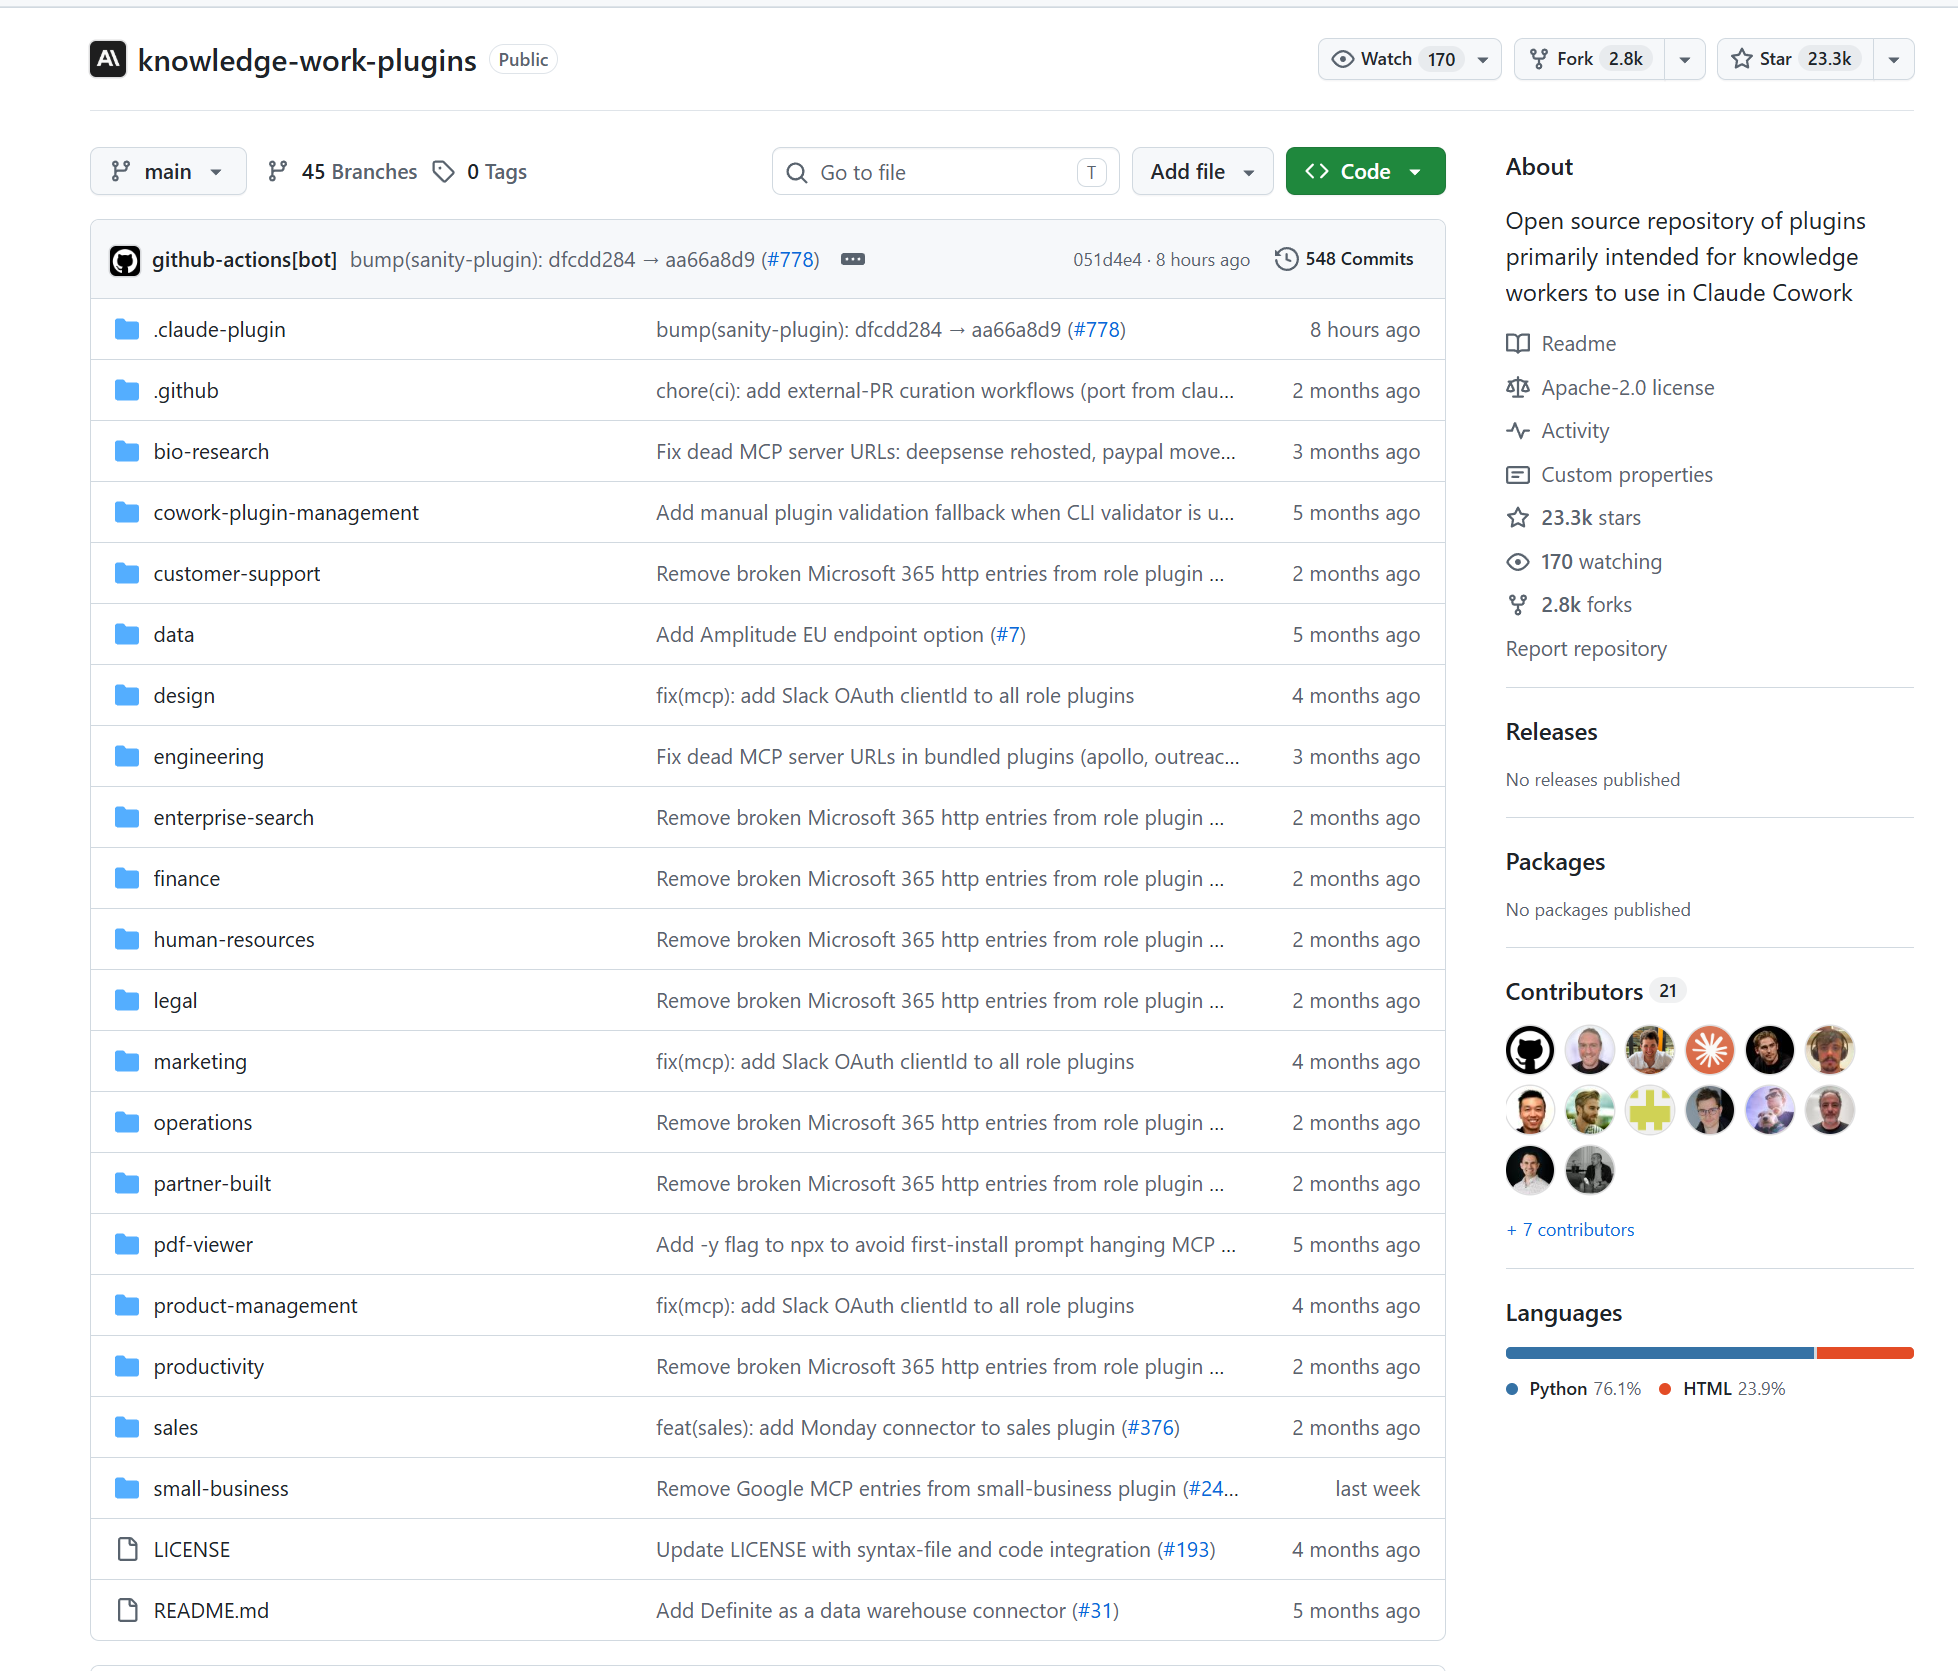Image resolution: width=1958 pixels, height=1671 pixels.
Task: Click the bio-research folder icon
Action: click(127, 451)
